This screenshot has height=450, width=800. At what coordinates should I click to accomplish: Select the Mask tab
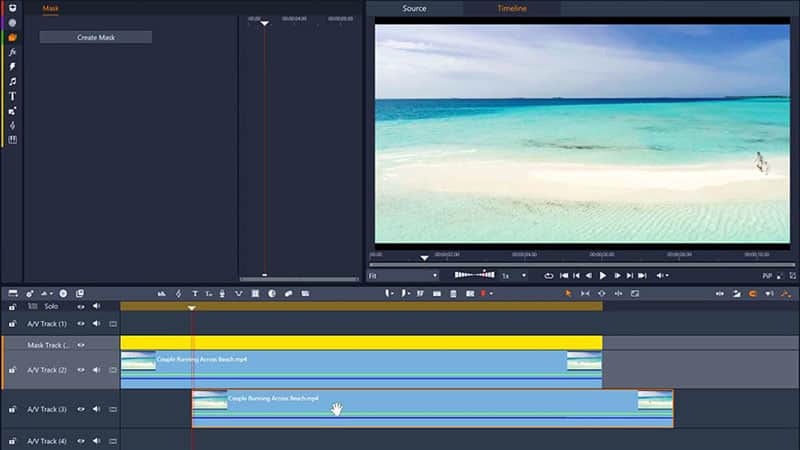point(50,8)
